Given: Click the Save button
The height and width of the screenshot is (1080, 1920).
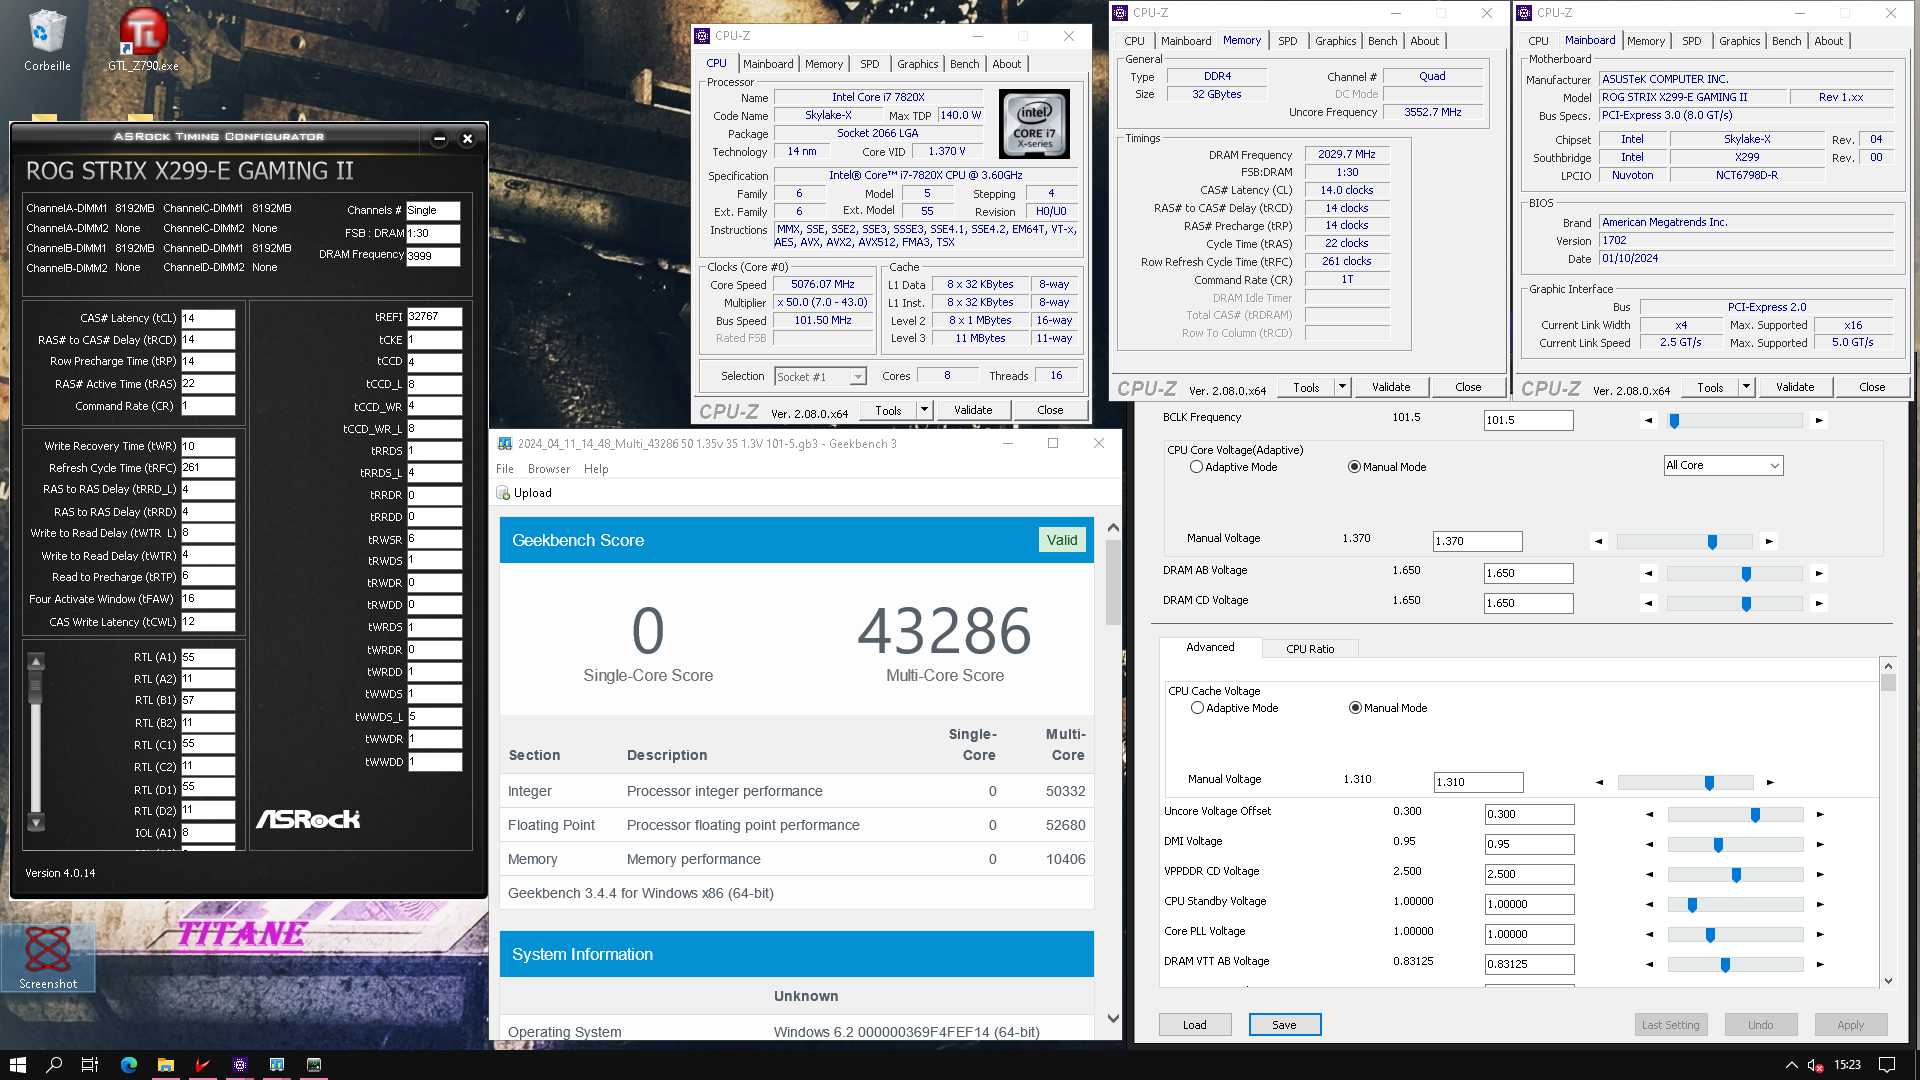Looking at the screenshot, I should pos(1284,1025).
